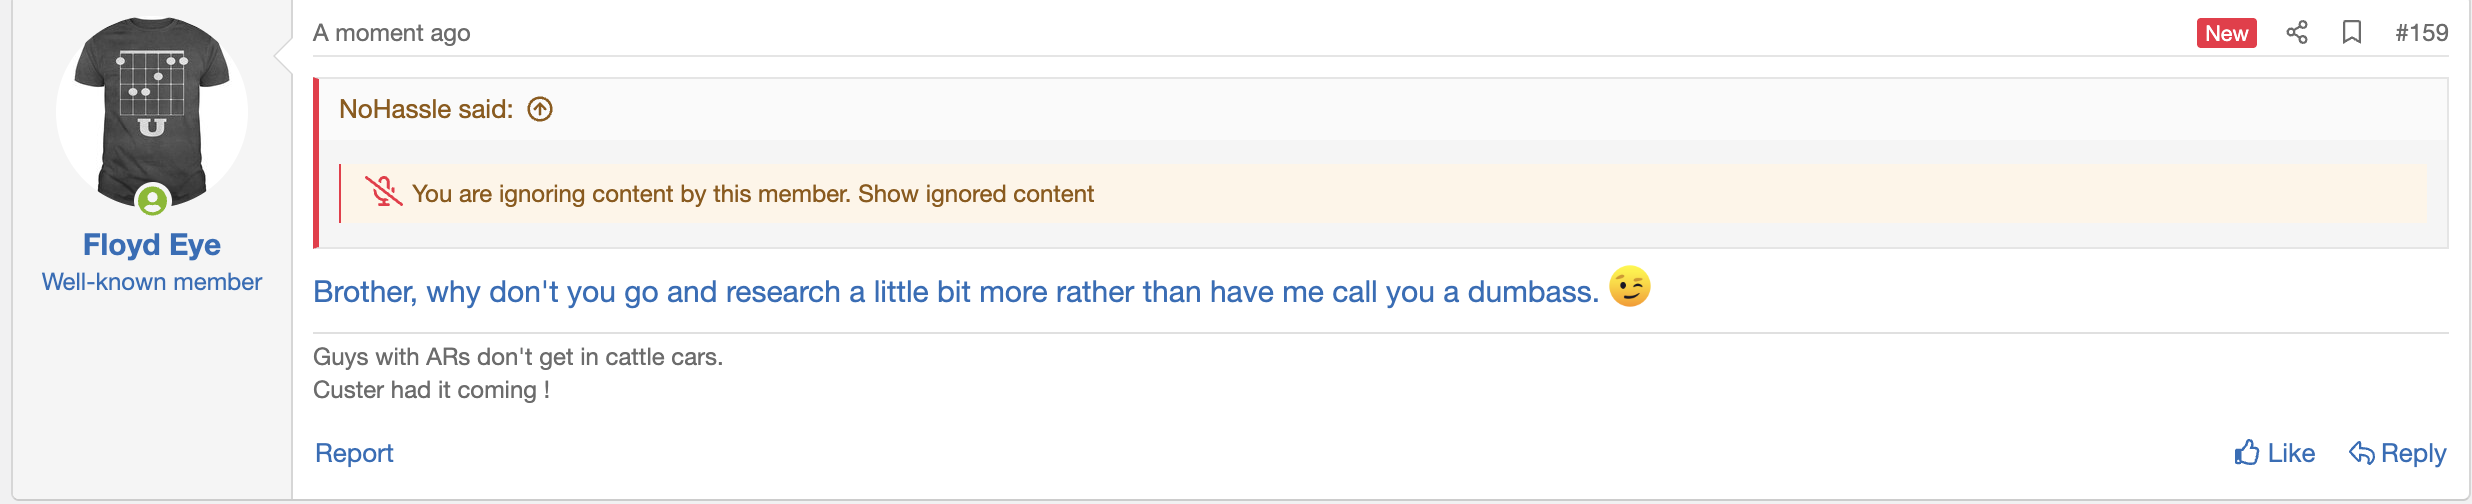Click the muted microphone ignore icon
This screenshot has height=504, width=2472.
tap(383, 191)
